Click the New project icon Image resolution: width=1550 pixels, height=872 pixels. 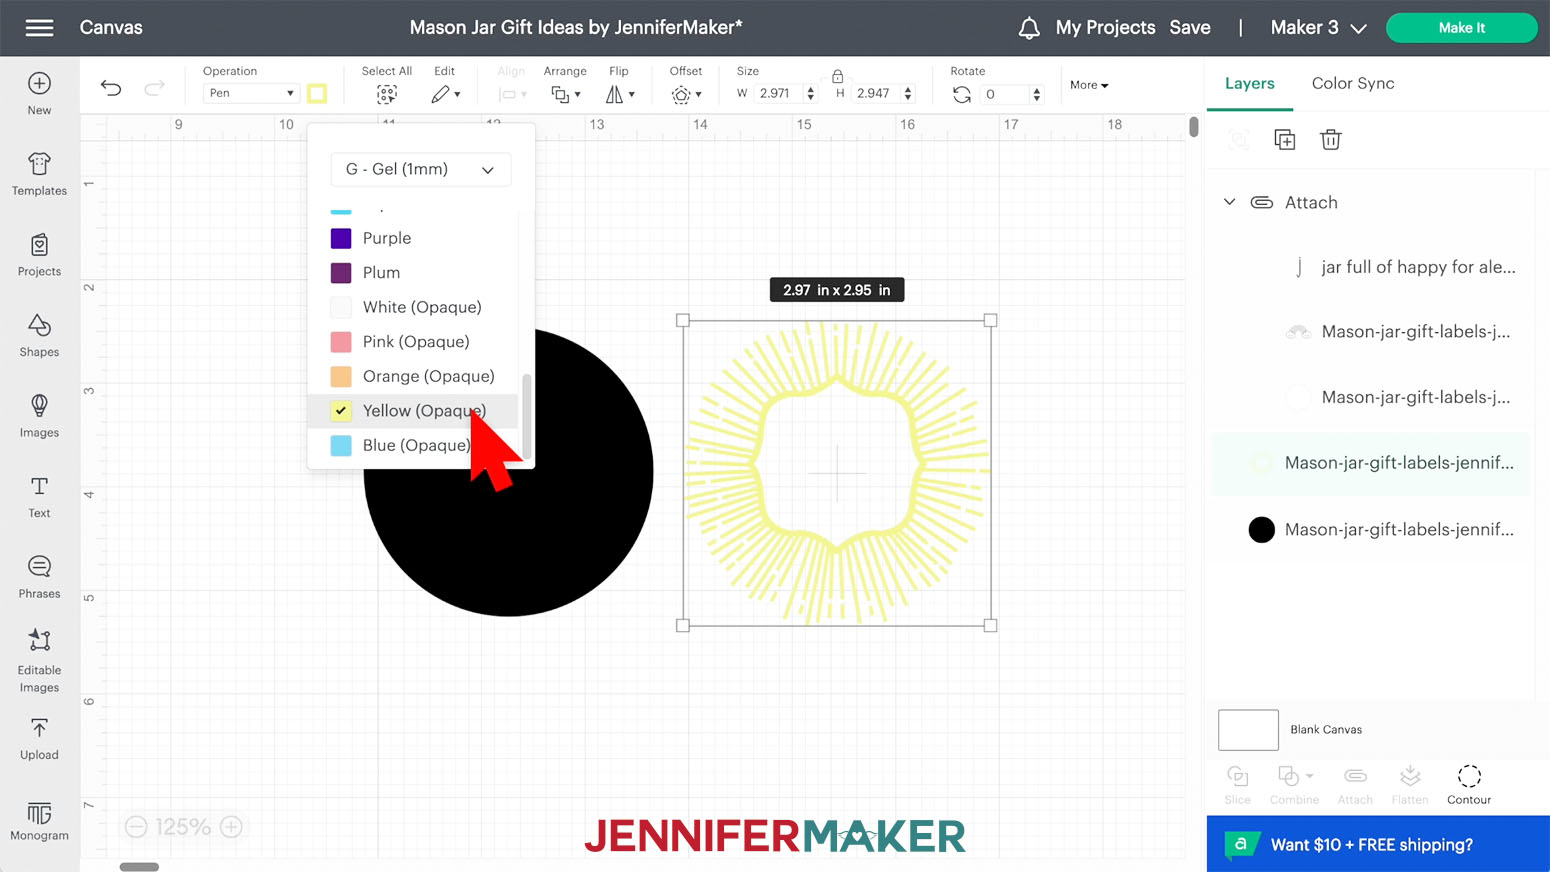(39, 84)
